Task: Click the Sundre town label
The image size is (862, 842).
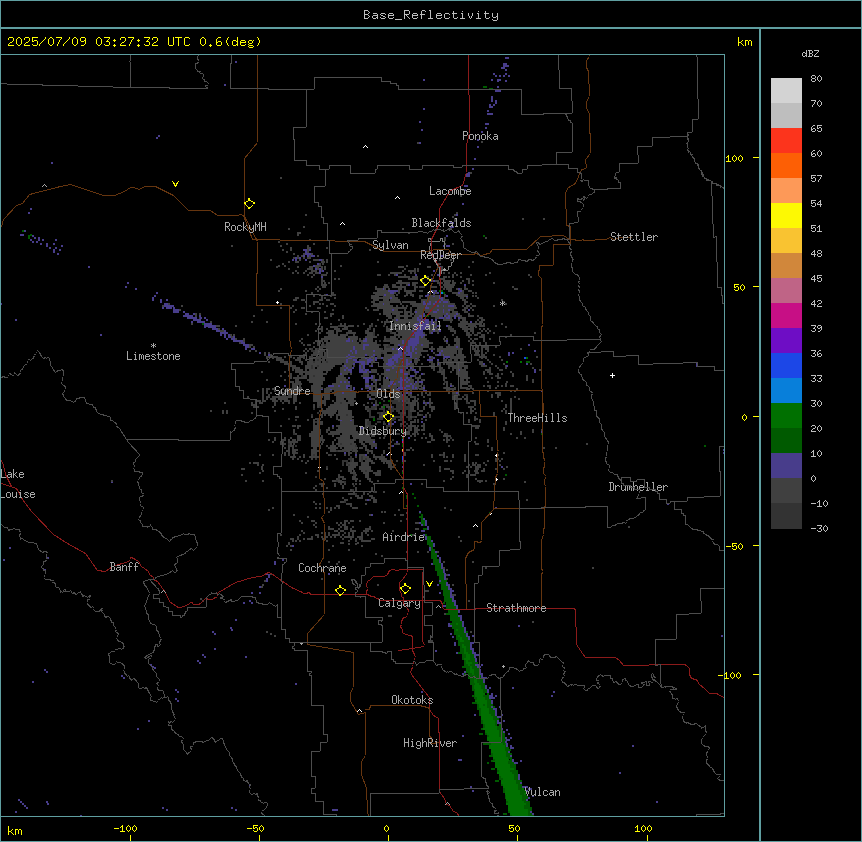Action: tap(292, 391)
